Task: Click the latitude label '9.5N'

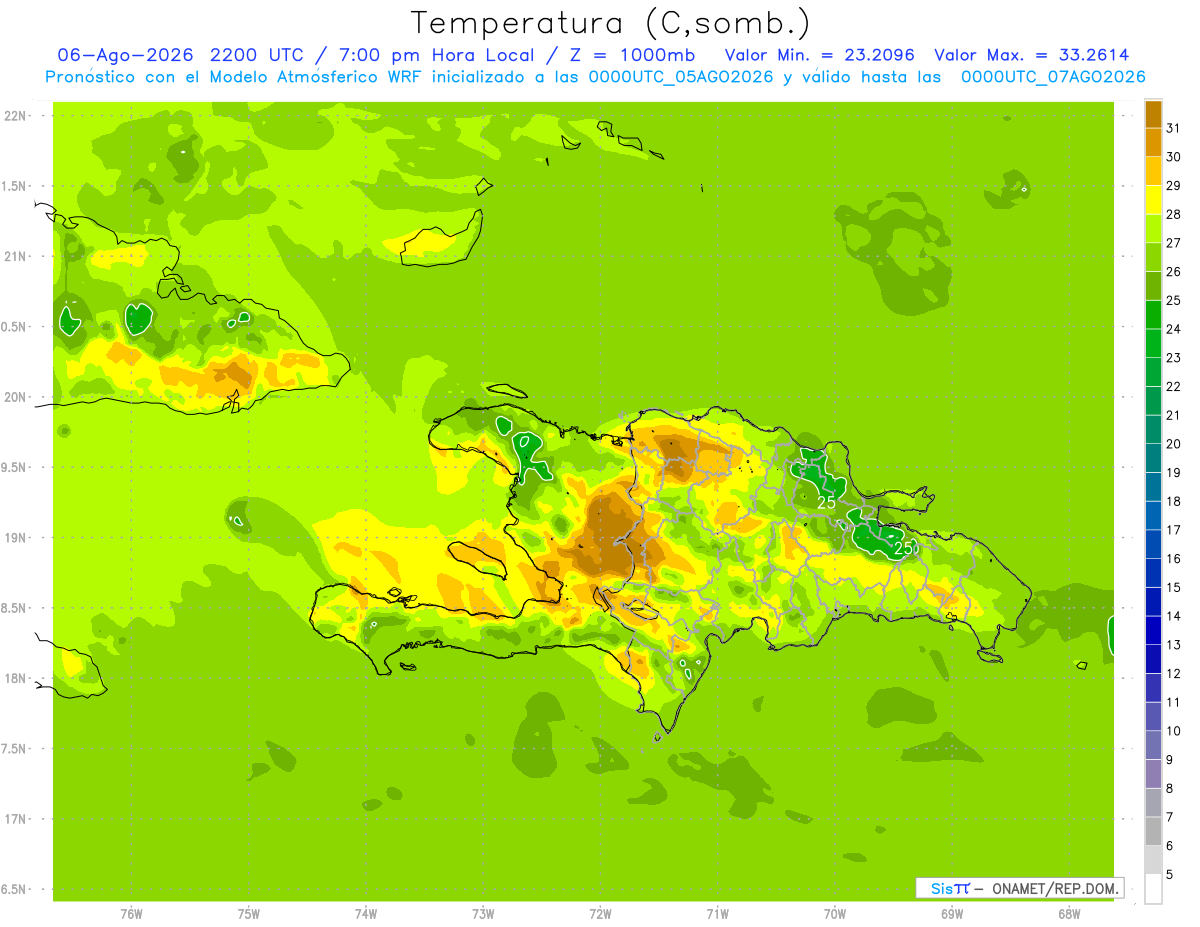Action: point(15,468)
